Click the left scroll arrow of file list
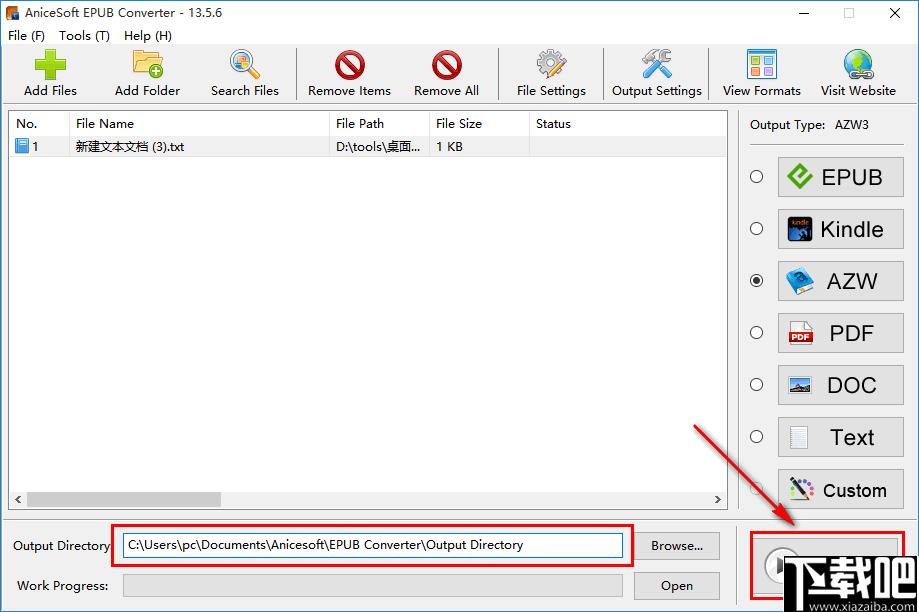The height and width of the screenshot is (612, 919). [x=18, y=499]
